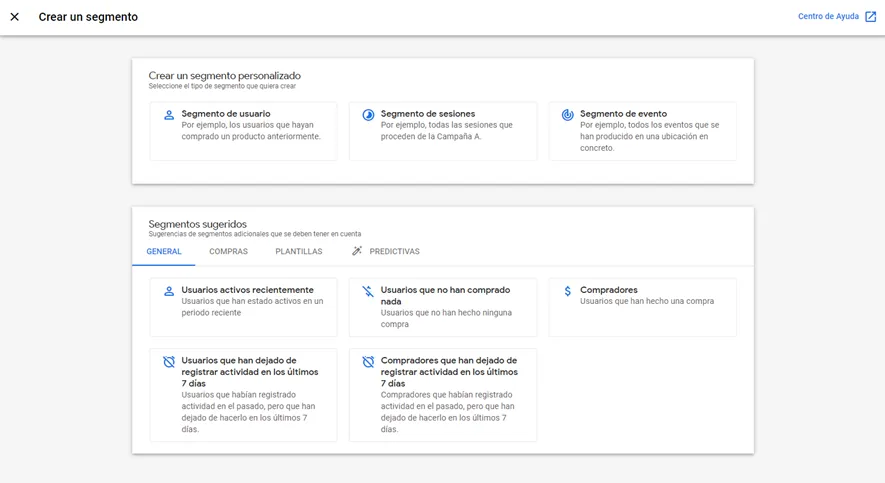
Task: Click the dollar sign Compradores icon
Action: point(567,291)
